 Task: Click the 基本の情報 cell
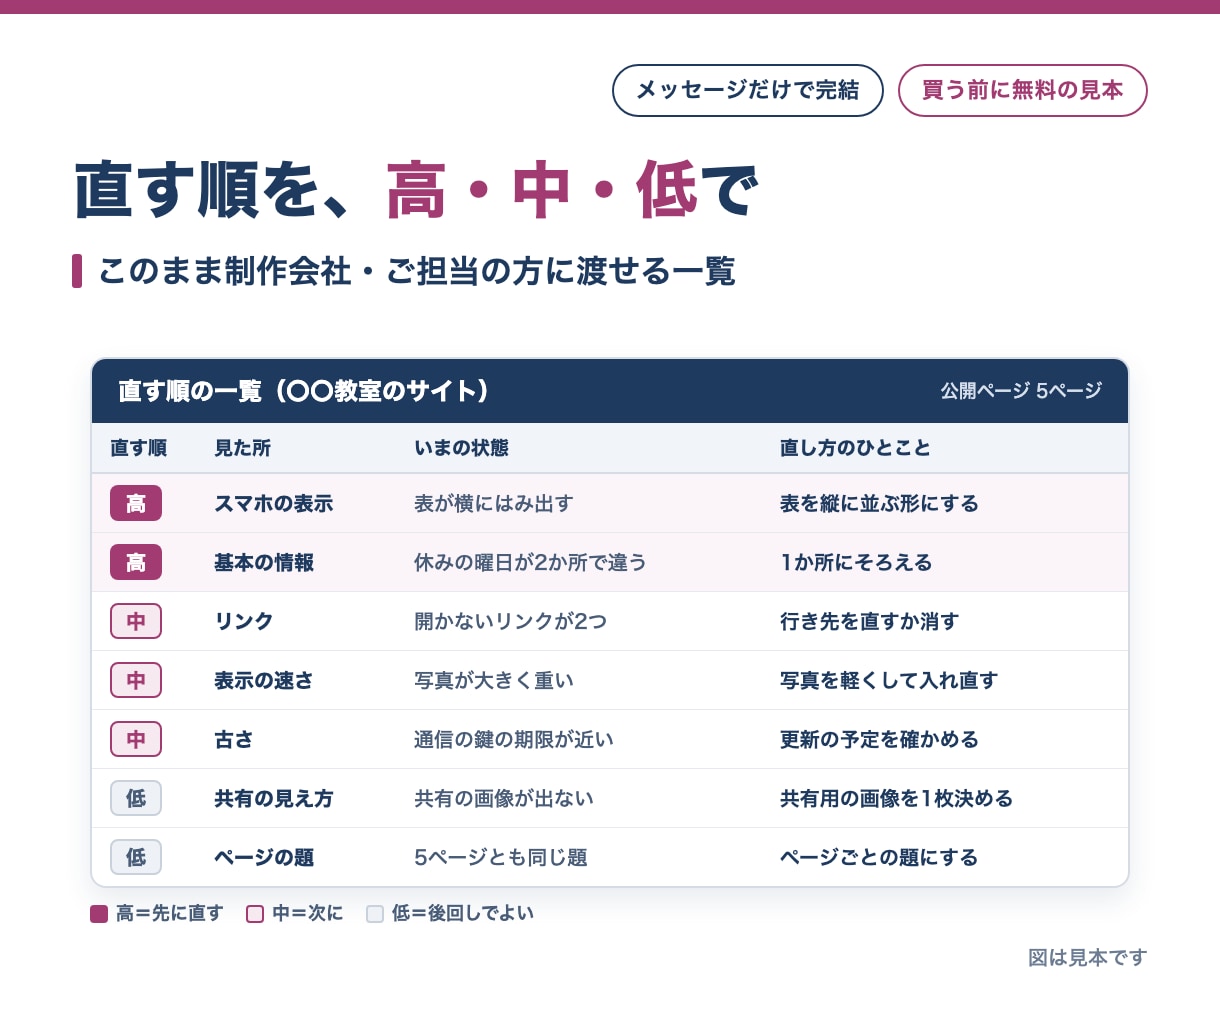point(264,562)
